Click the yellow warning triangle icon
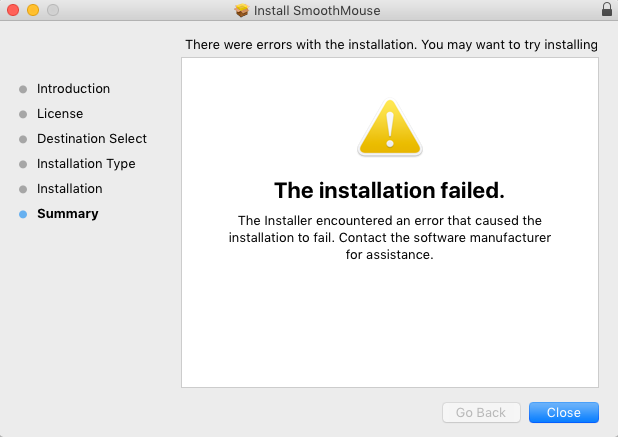 tap(390, 127)
